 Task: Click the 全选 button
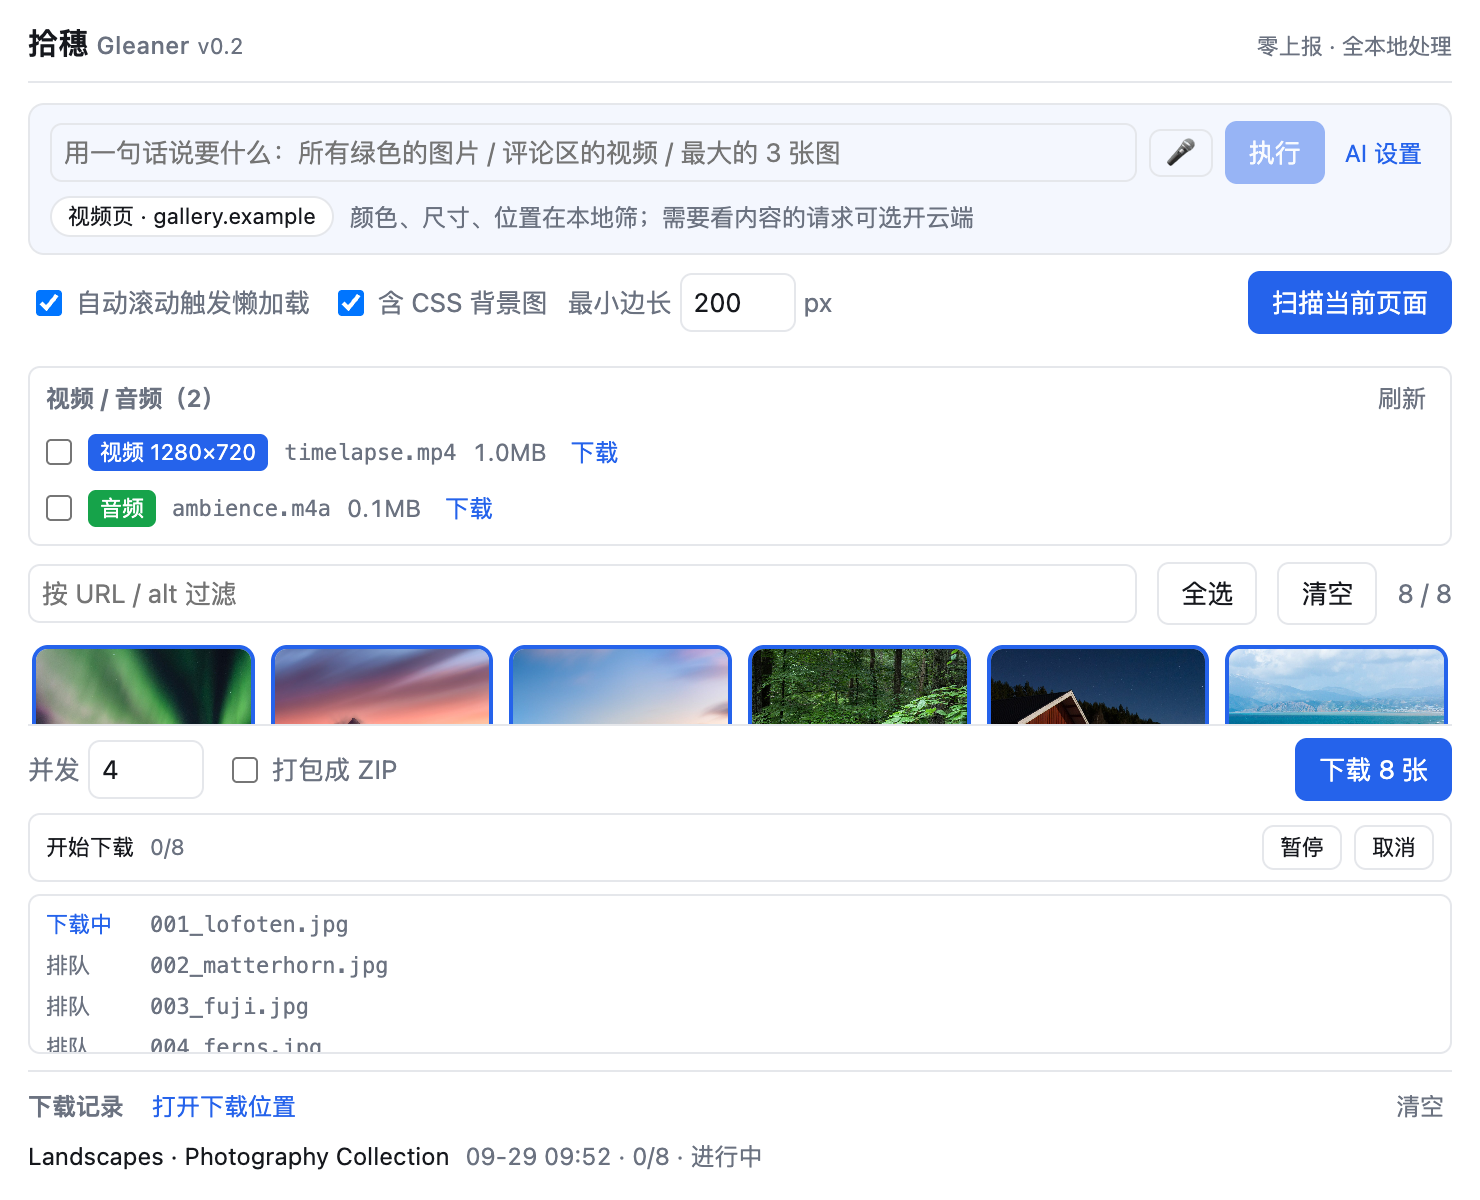[x=1207, y=594]
